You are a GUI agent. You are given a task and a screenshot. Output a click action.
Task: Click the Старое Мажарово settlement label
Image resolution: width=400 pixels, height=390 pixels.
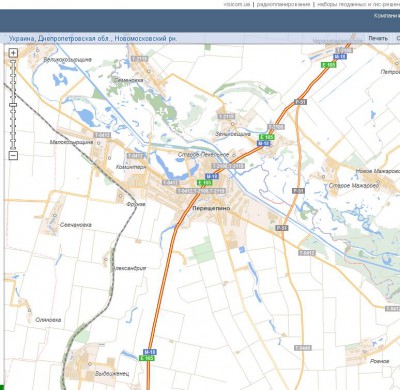pyautogui.click(x=354, y=185)
